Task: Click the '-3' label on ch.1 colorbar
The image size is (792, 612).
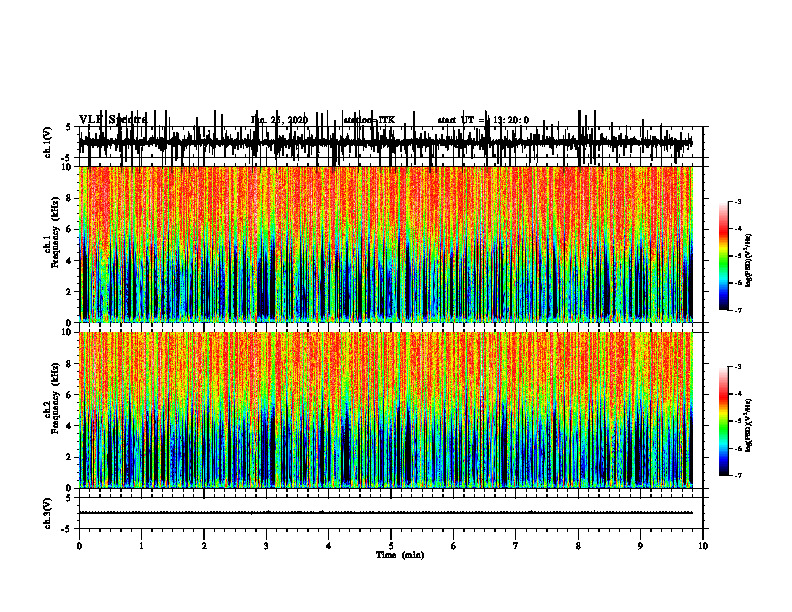Action: click(738, 201)
